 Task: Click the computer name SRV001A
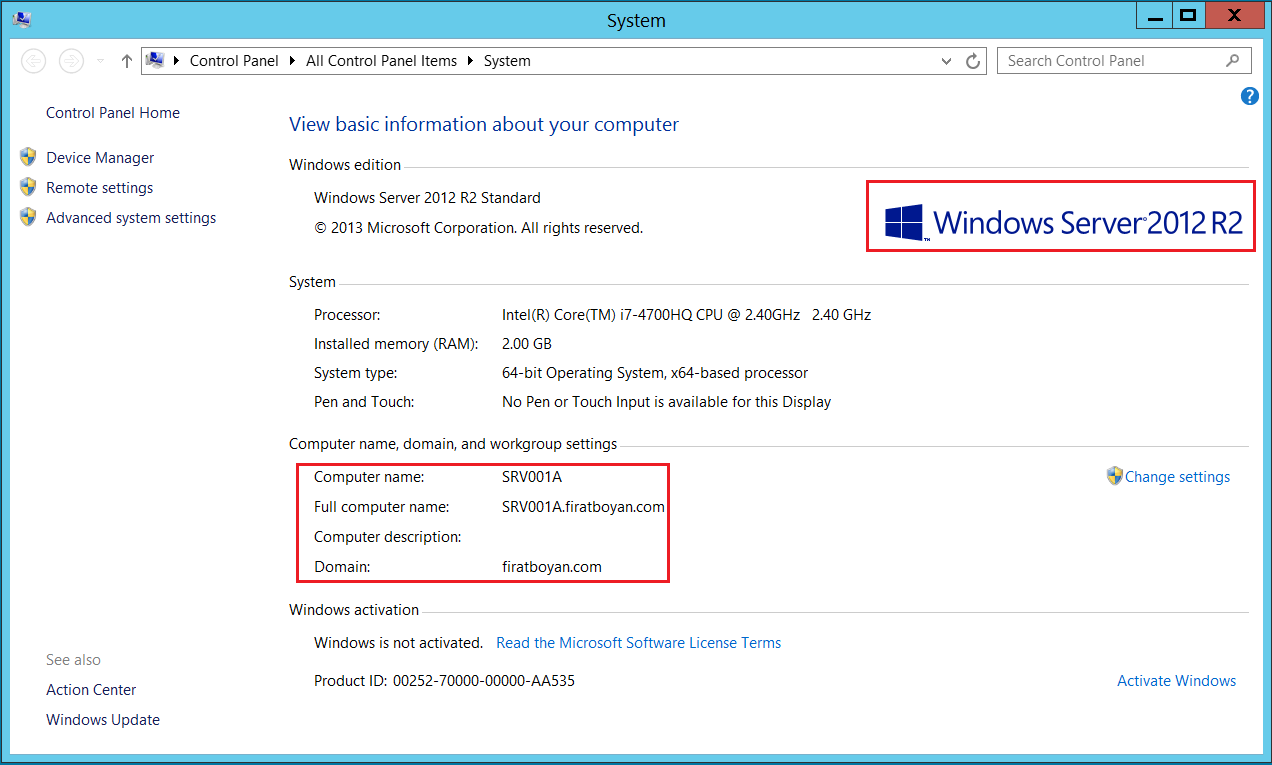[x=532, y=477]
